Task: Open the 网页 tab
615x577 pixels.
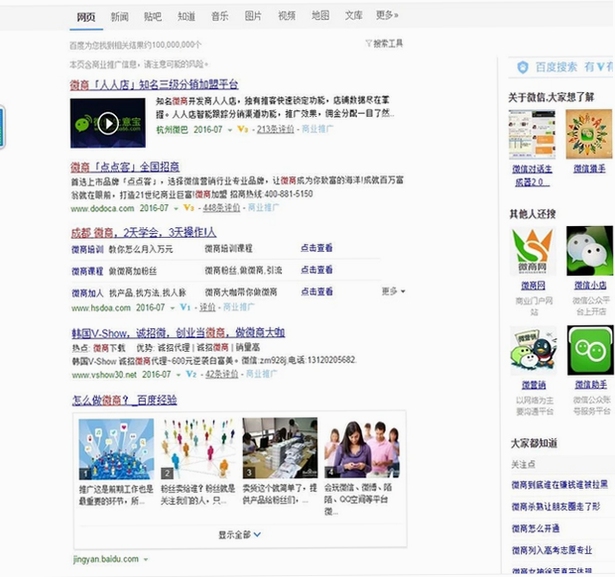Action: coord(86,17)
